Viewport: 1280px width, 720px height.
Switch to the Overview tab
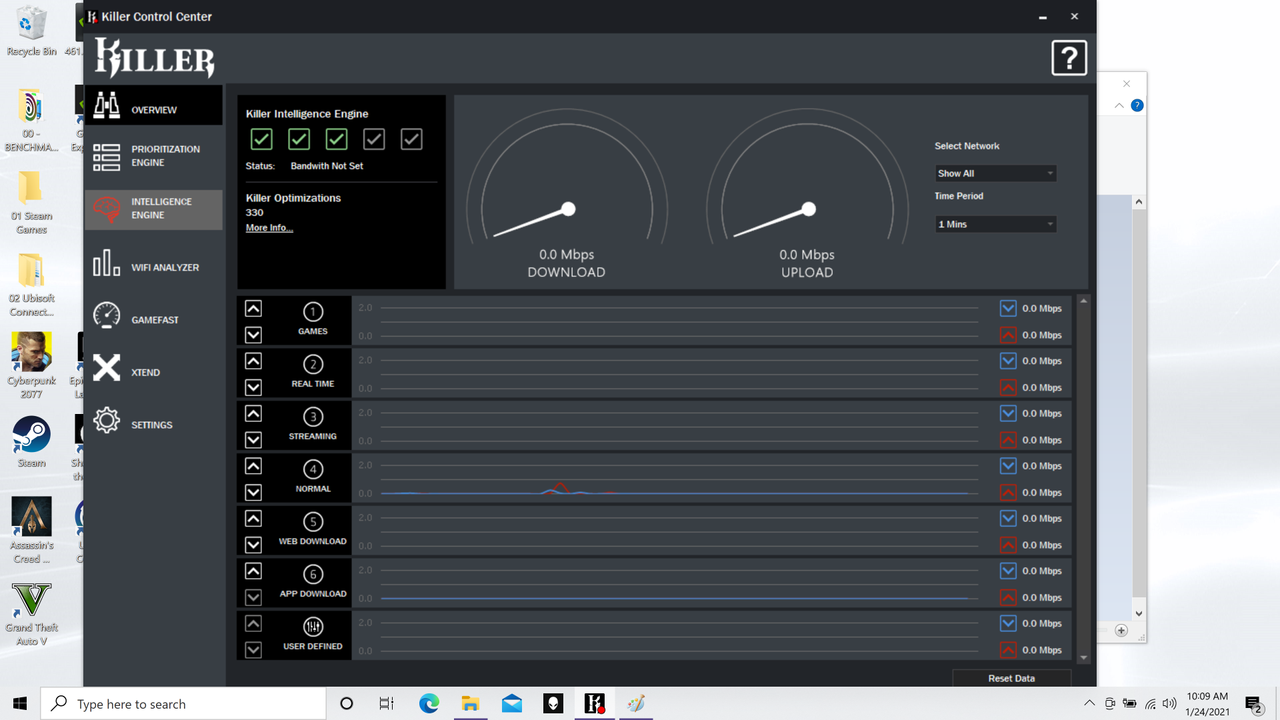point(154,105)
